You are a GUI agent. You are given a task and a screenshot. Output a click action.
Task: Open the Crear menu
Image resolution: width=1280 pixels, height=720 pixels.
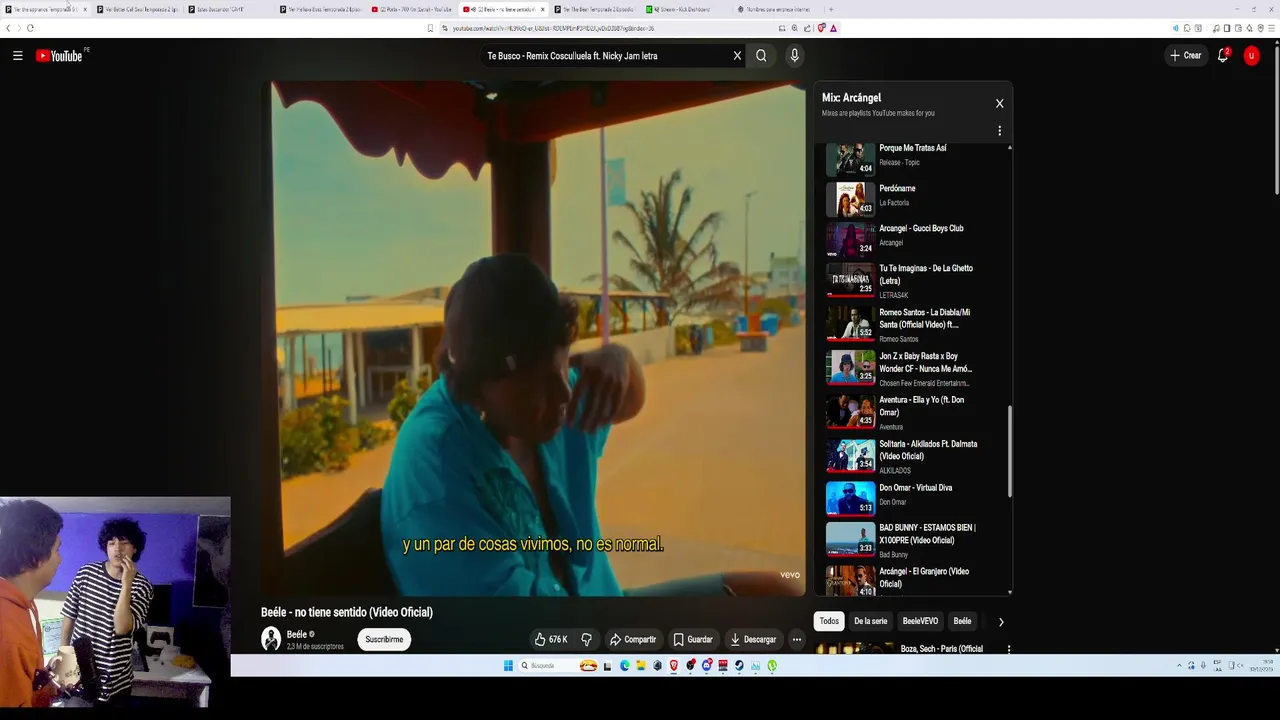point(1186,56)
